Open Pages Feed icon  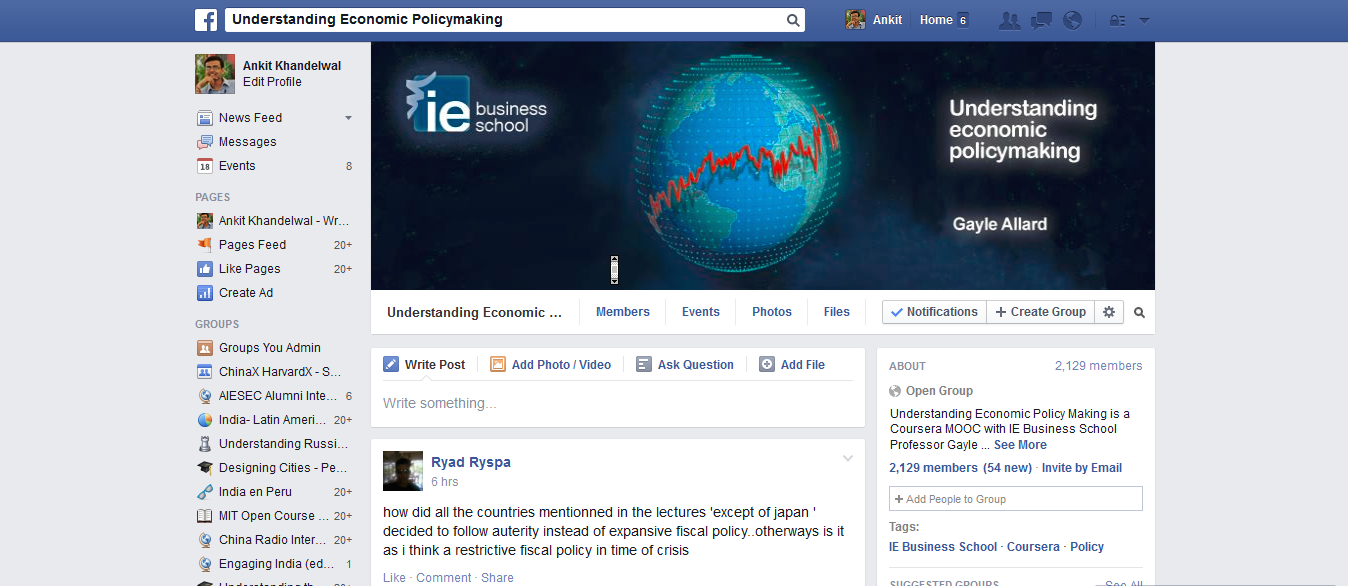[x=205, y=245]
